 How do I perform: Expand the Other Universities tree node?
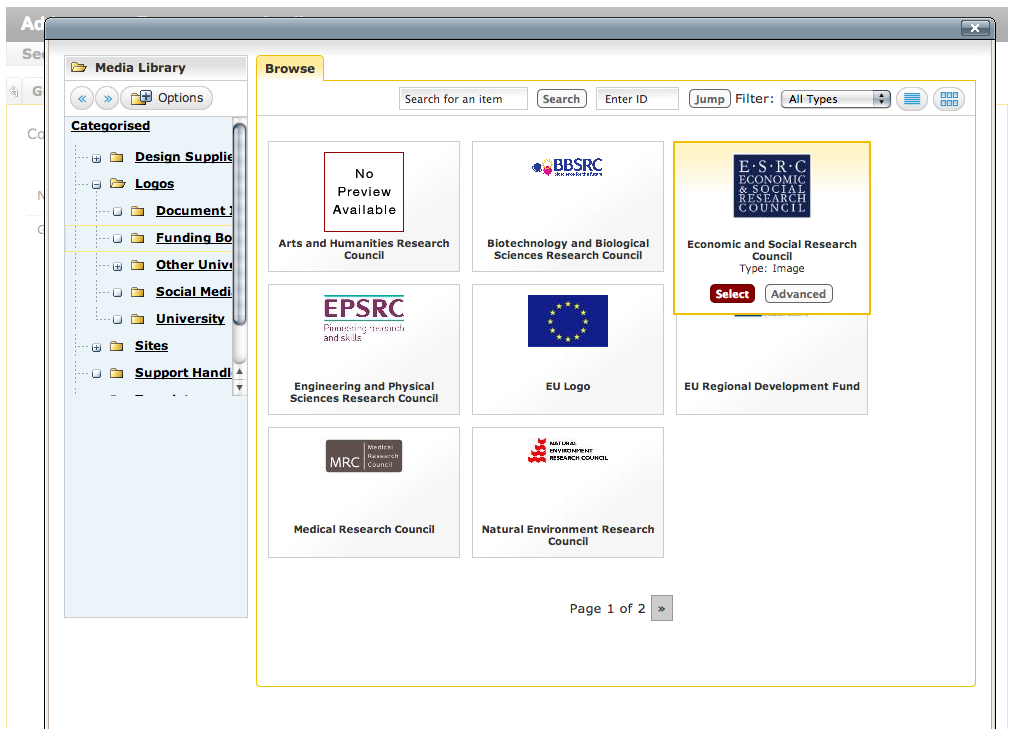[117, 266]
